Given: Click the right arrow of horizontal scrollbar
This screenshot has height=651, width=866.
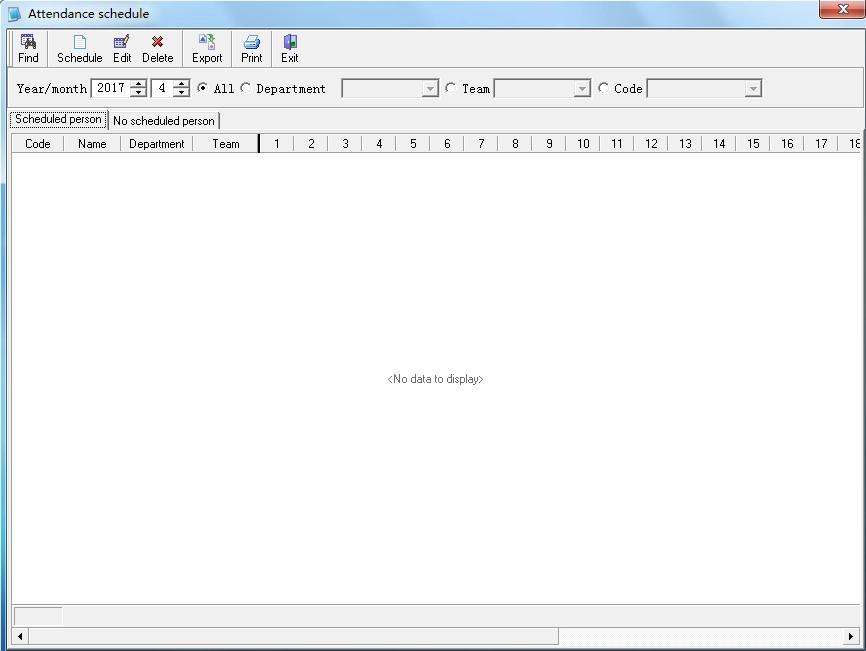Looking at the screenshot, I should click(851, 636).
